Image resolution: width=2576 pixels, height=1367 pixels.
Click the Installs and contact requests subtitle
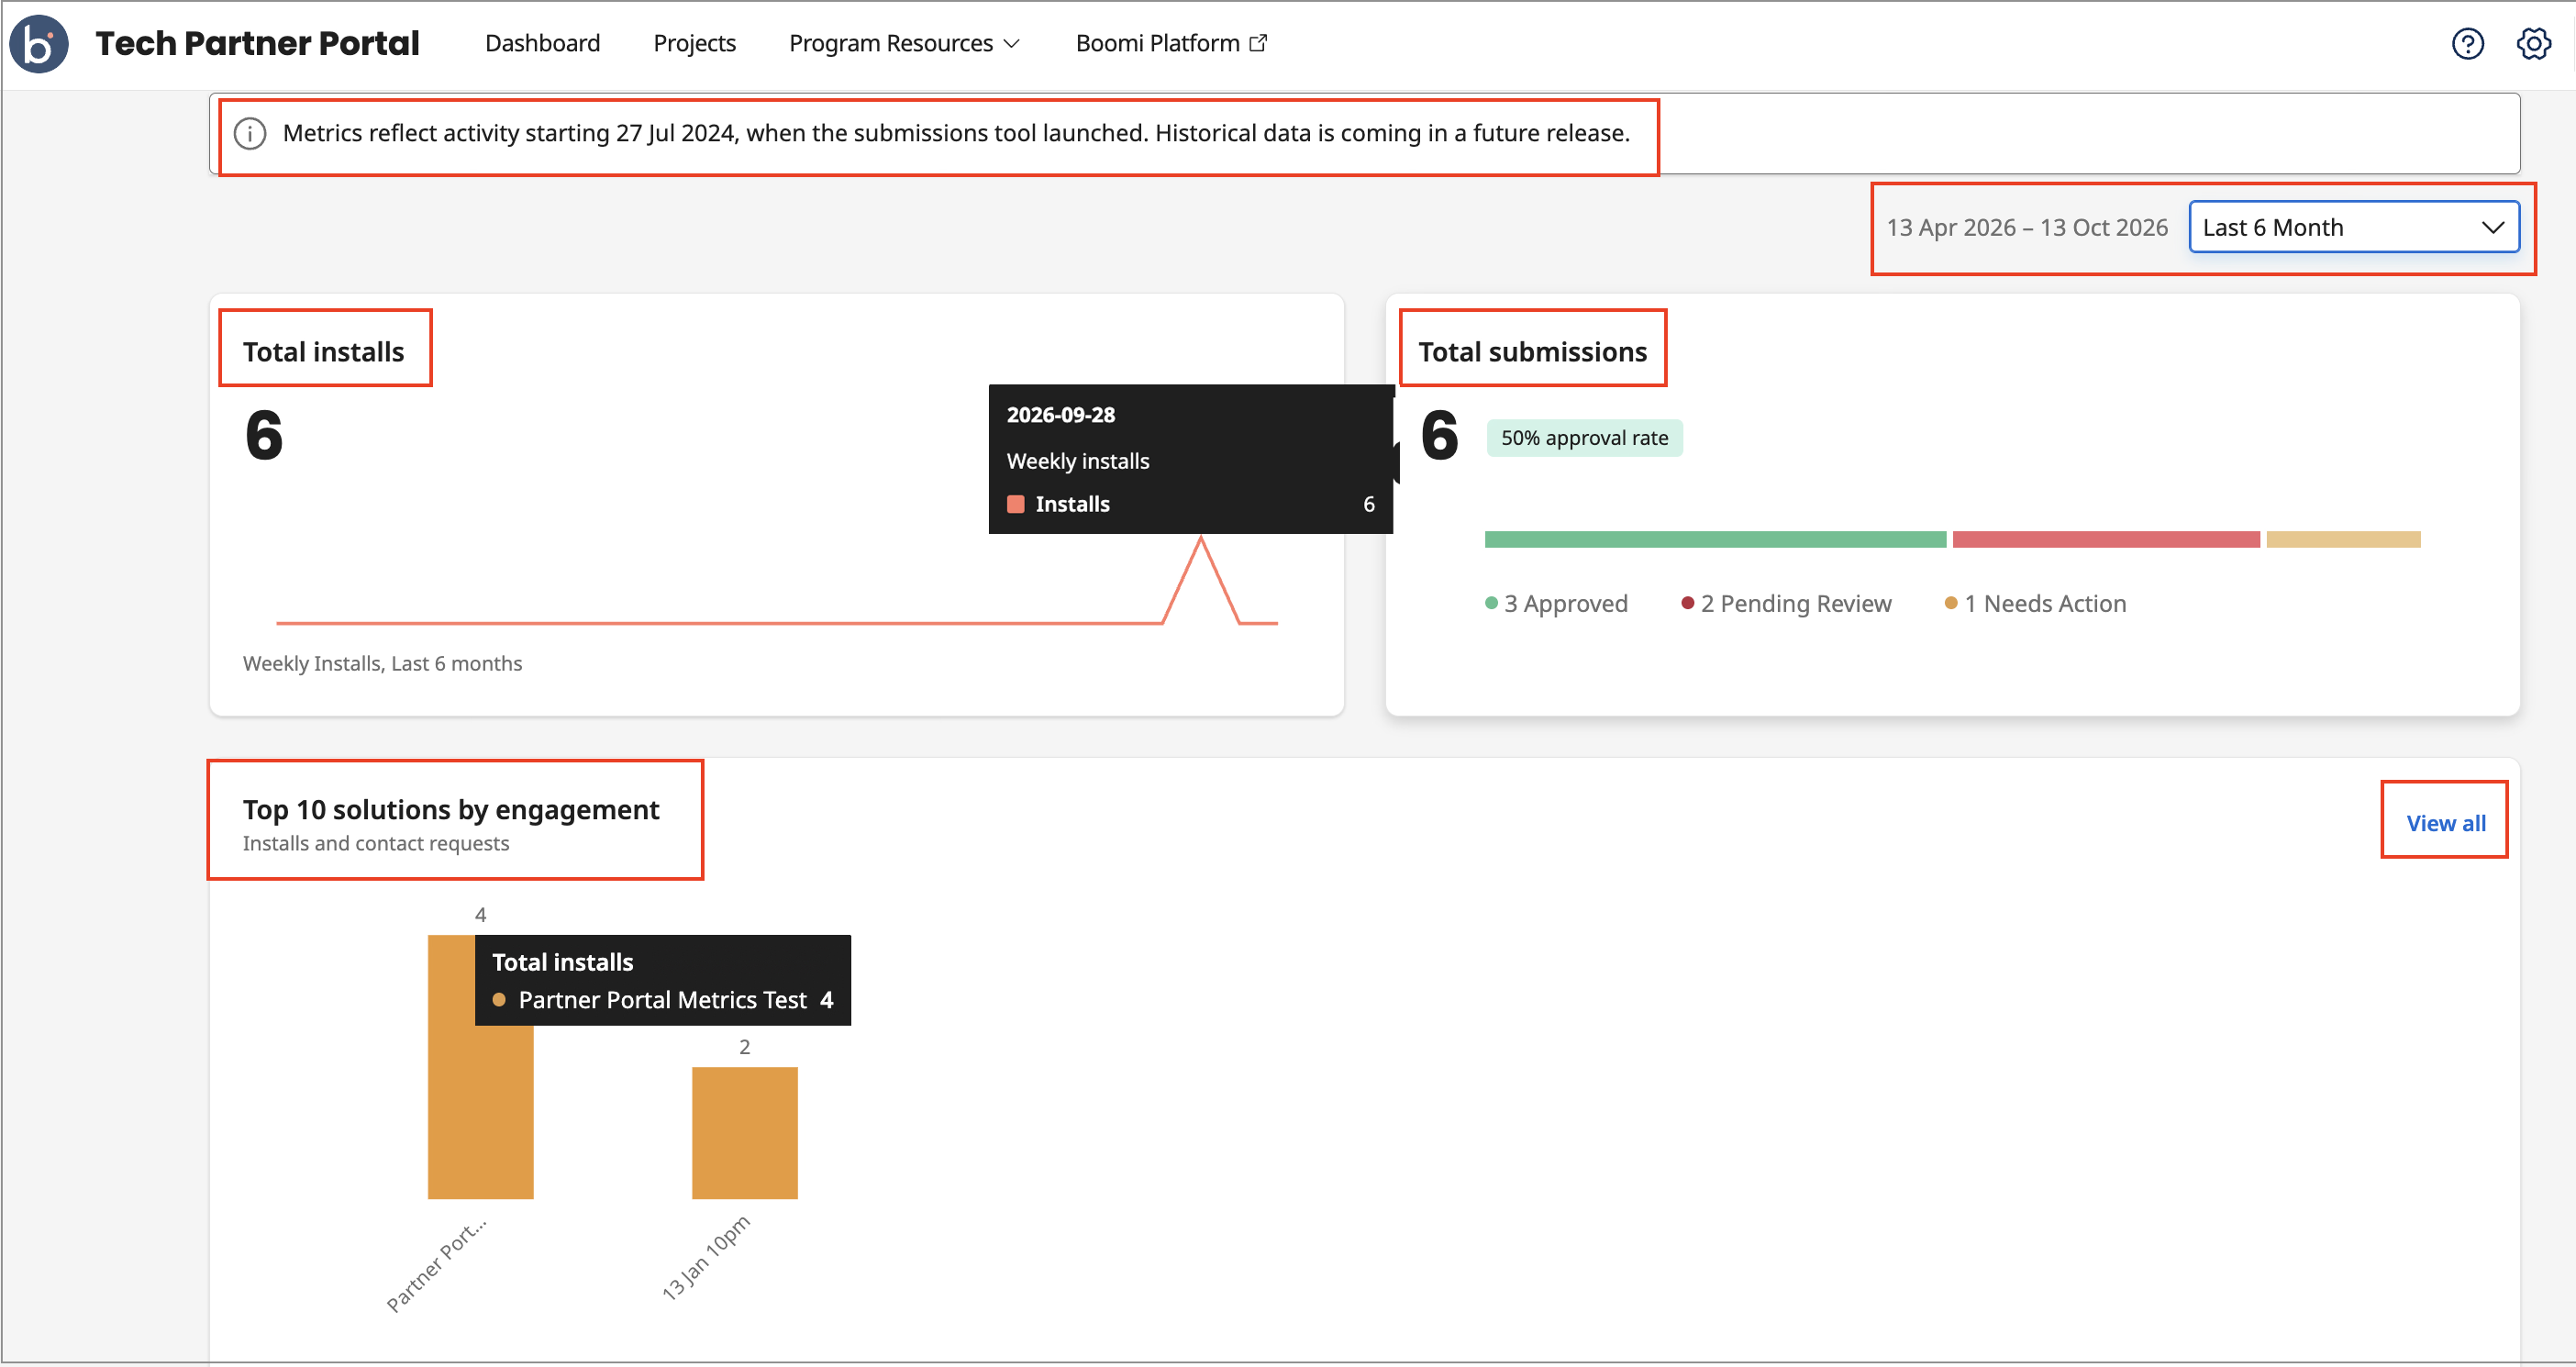pyautogui.click(x=376, y=844)
